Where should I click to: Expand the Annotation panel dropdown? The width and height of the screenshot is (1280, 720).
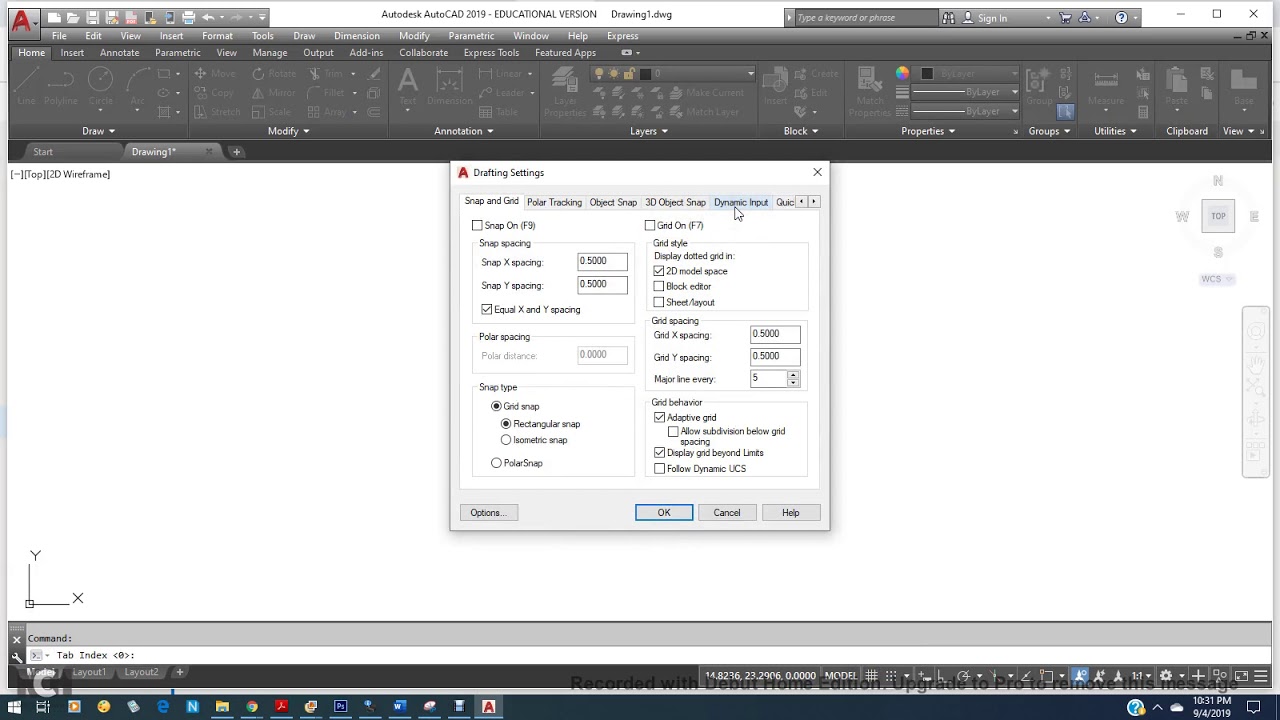coord(464,131)
